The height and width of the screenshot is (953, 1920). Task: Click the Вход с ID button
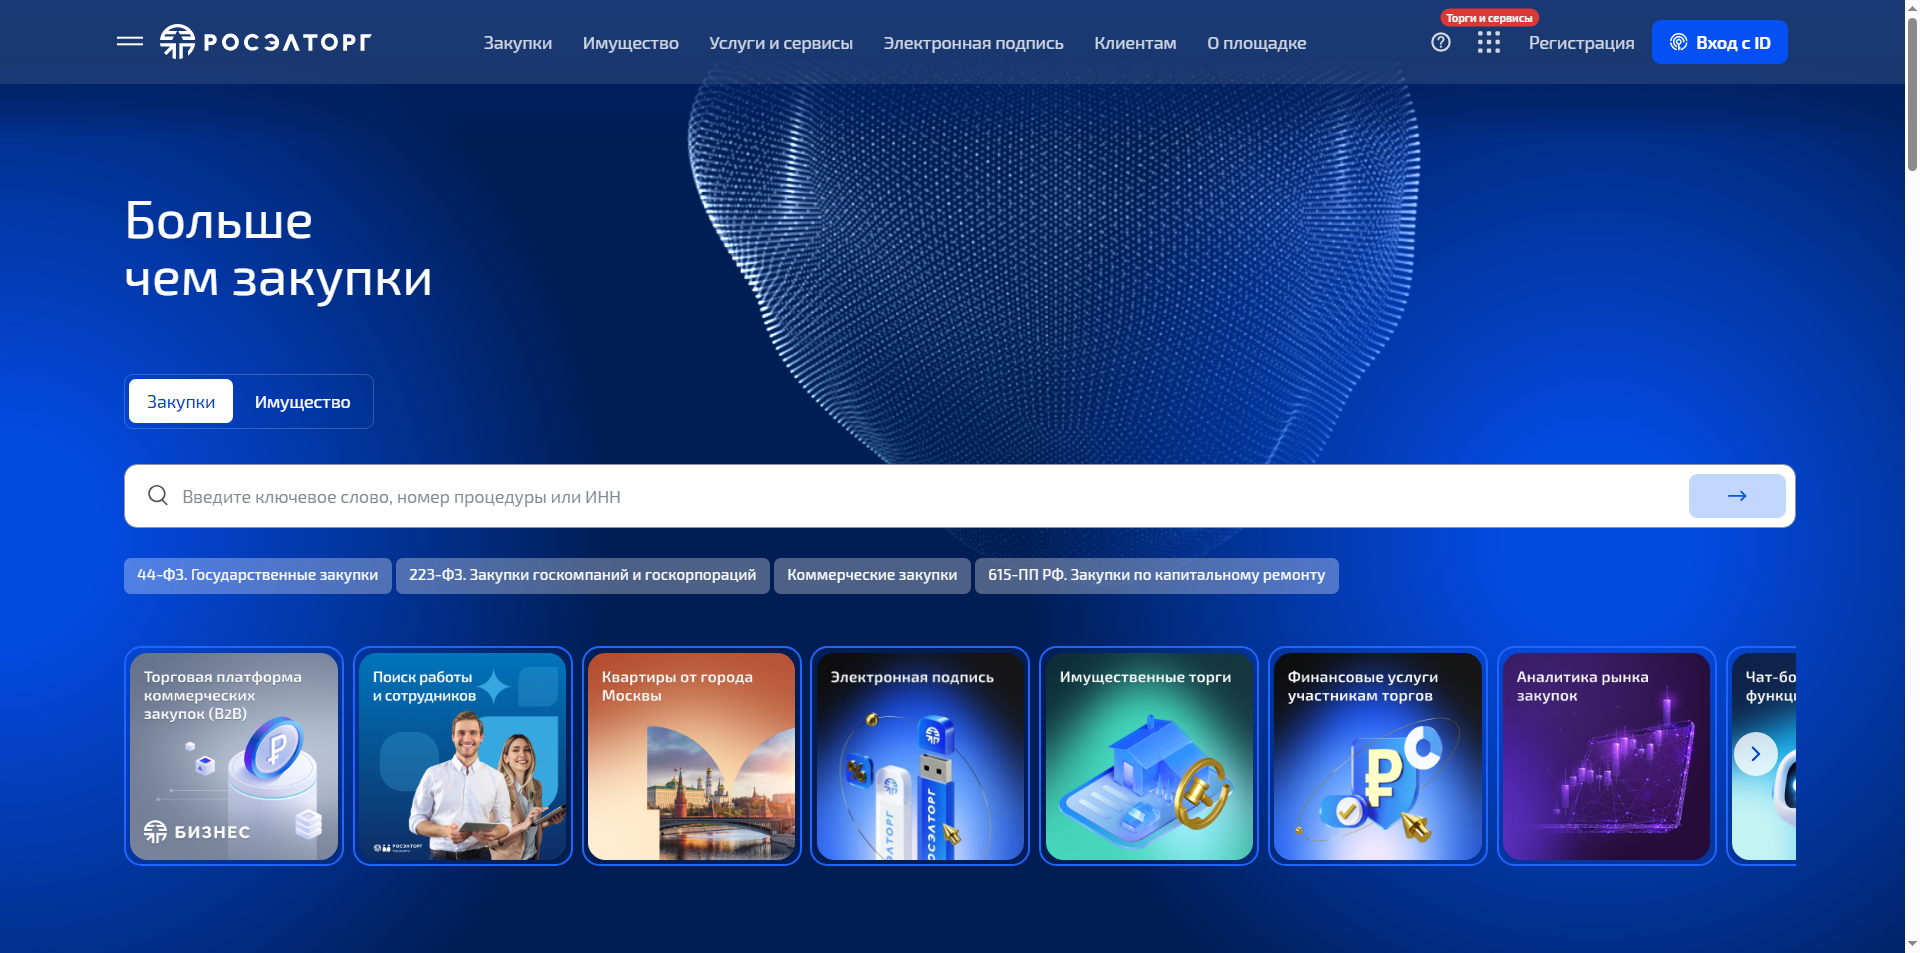click(x=1719, y=42)
